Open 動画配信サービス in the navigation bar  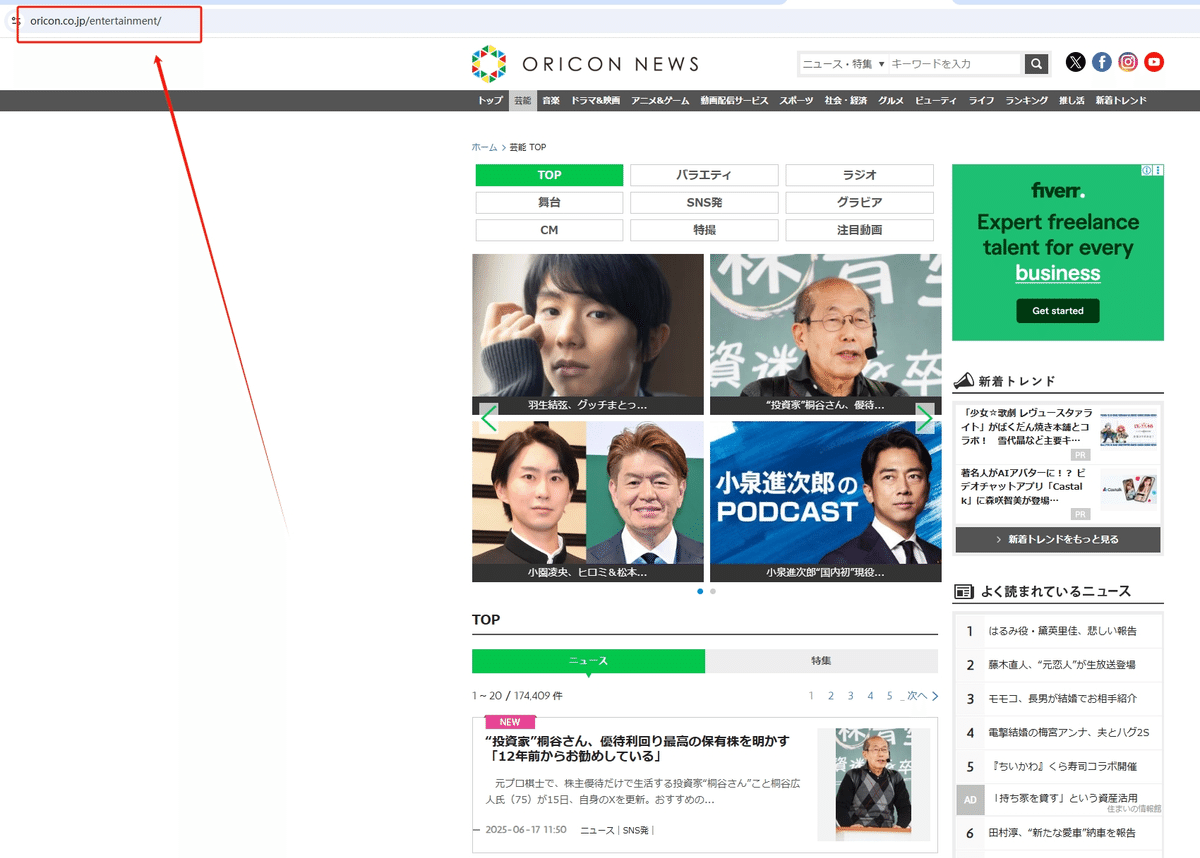point(734,101)
